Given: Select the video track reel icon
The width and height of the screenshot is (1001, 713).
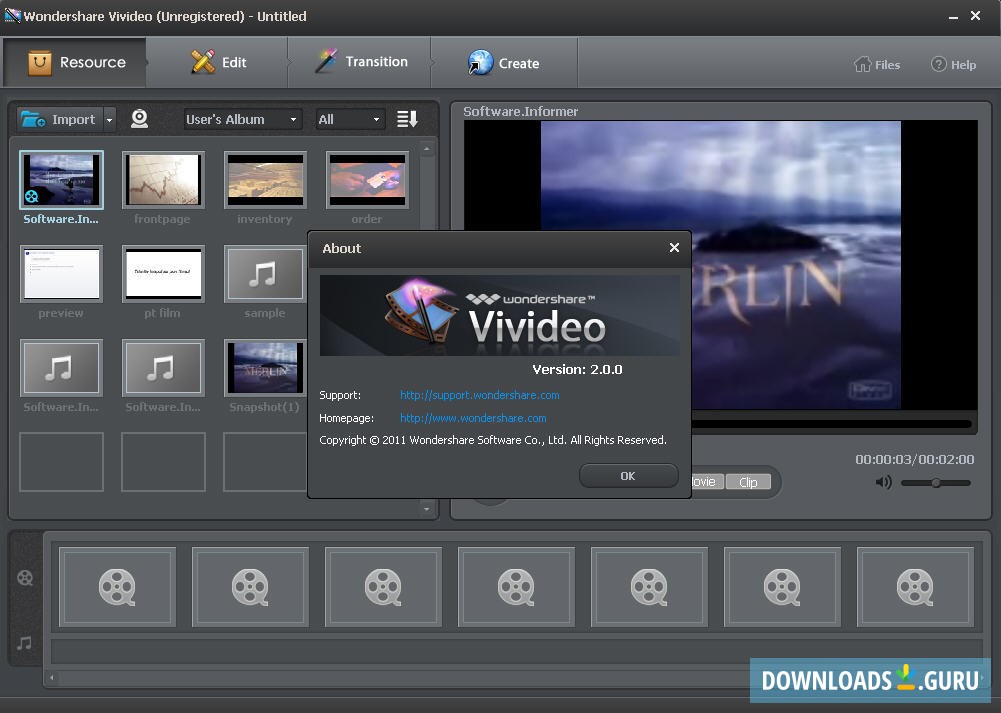Looking at the screenshot, I should (x=25, y=578).
